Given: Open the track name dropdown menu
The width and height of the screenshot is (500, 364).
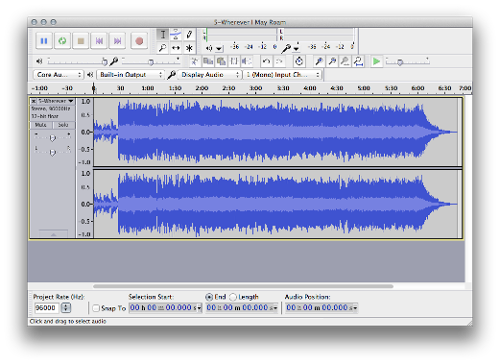Looking at the screenshot, I should [56, 101].
